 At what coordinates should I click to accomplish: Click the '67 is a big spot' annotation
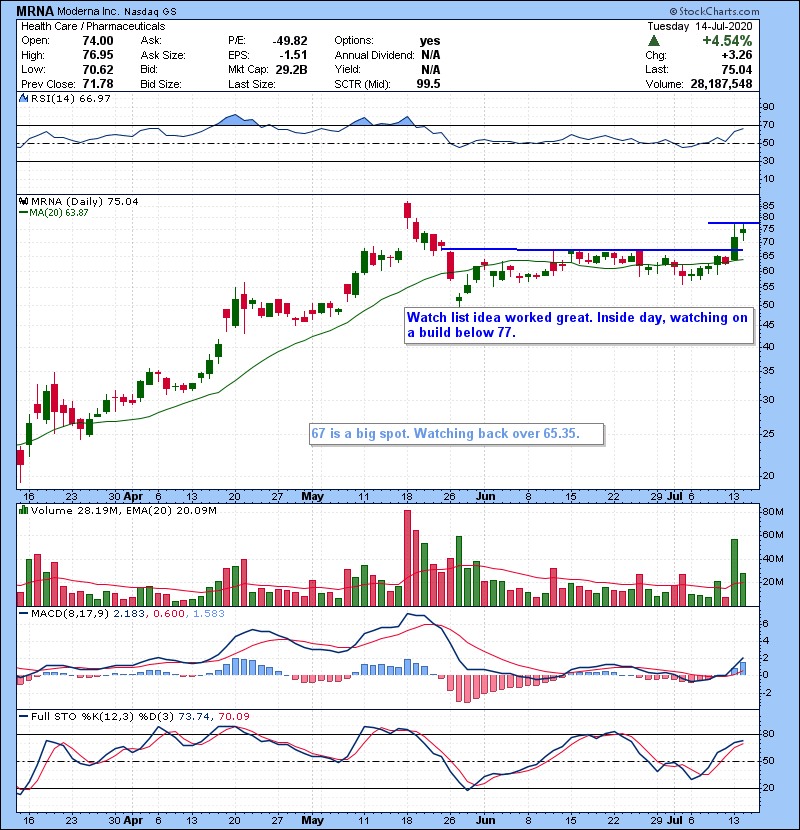point(456,434)
